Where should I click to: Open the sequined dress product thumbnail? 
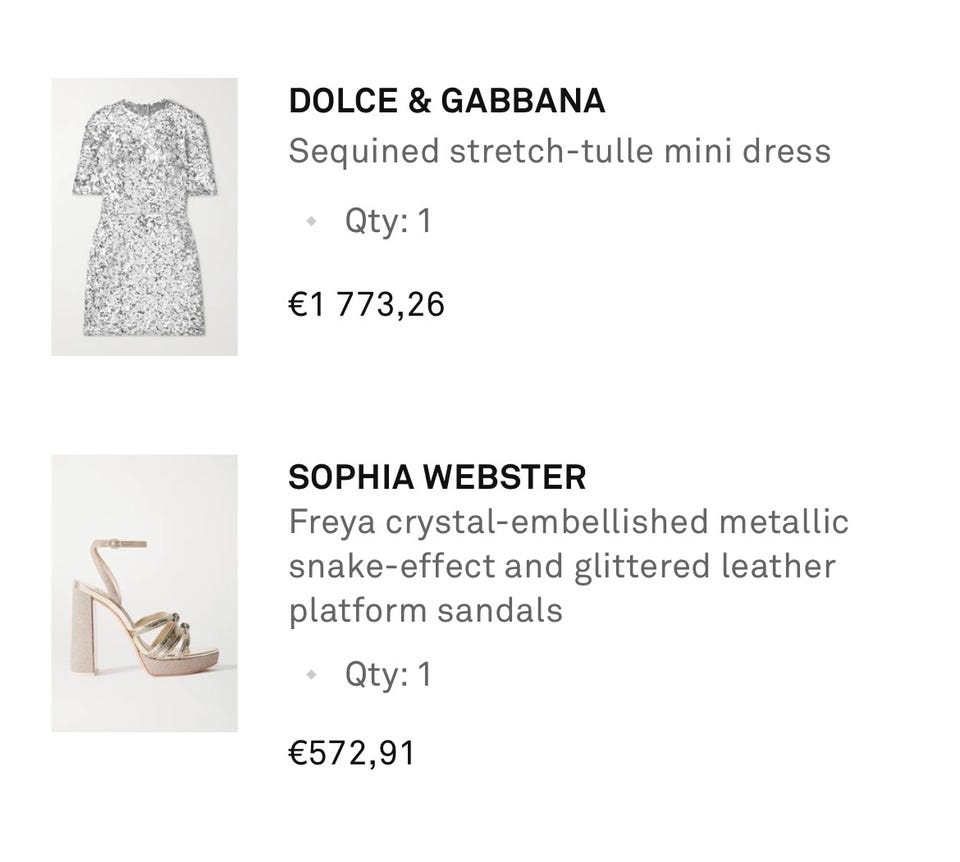coord(144,217)
